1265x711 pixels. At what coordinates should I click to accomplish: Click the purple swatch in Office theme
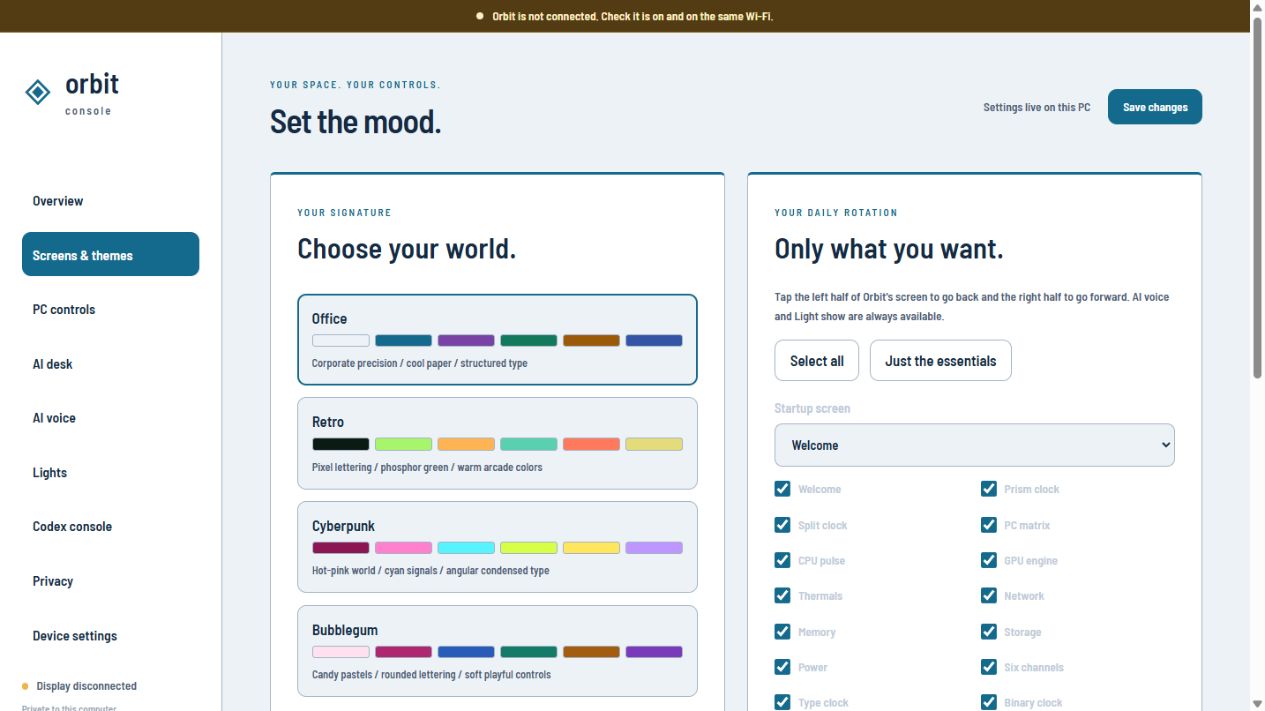[x=466, y=341]
